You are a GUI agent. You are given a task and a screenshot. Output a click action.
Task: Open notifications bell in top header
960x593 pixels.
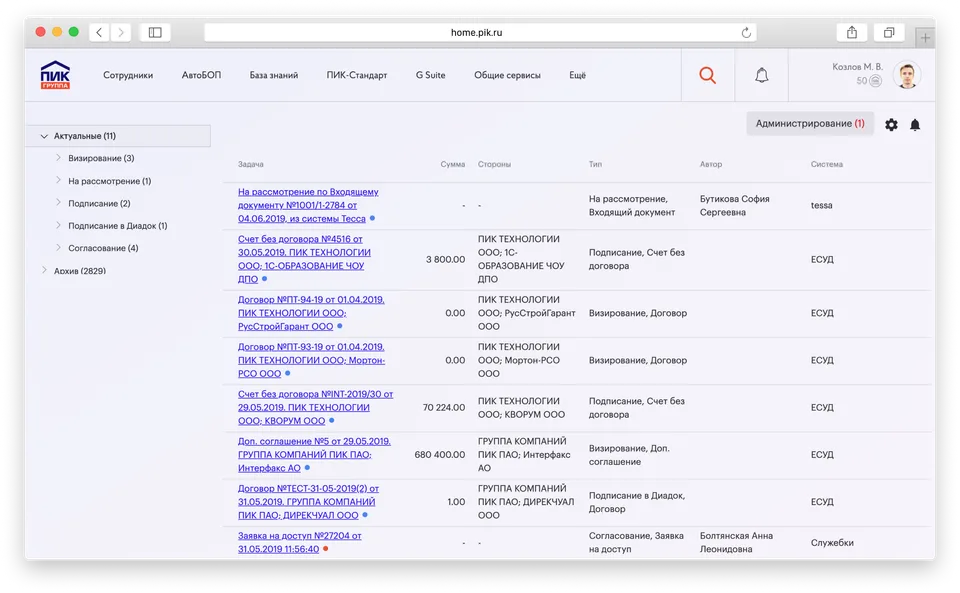[761, 75]
